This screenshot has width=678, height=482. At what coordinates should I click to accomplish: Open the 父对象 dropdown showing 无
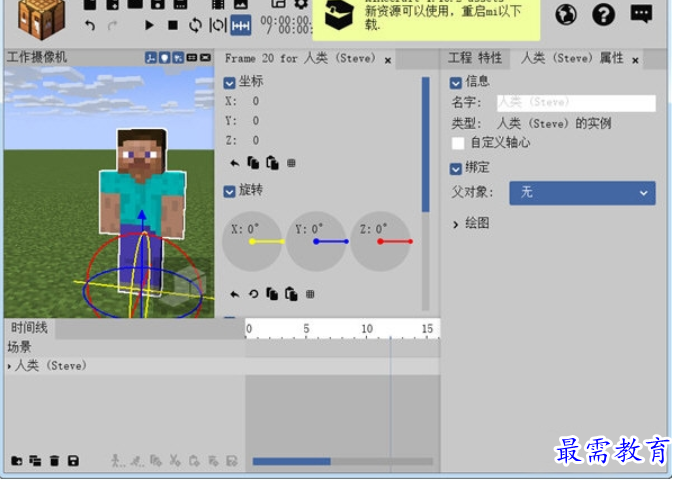tap(582, 193)
